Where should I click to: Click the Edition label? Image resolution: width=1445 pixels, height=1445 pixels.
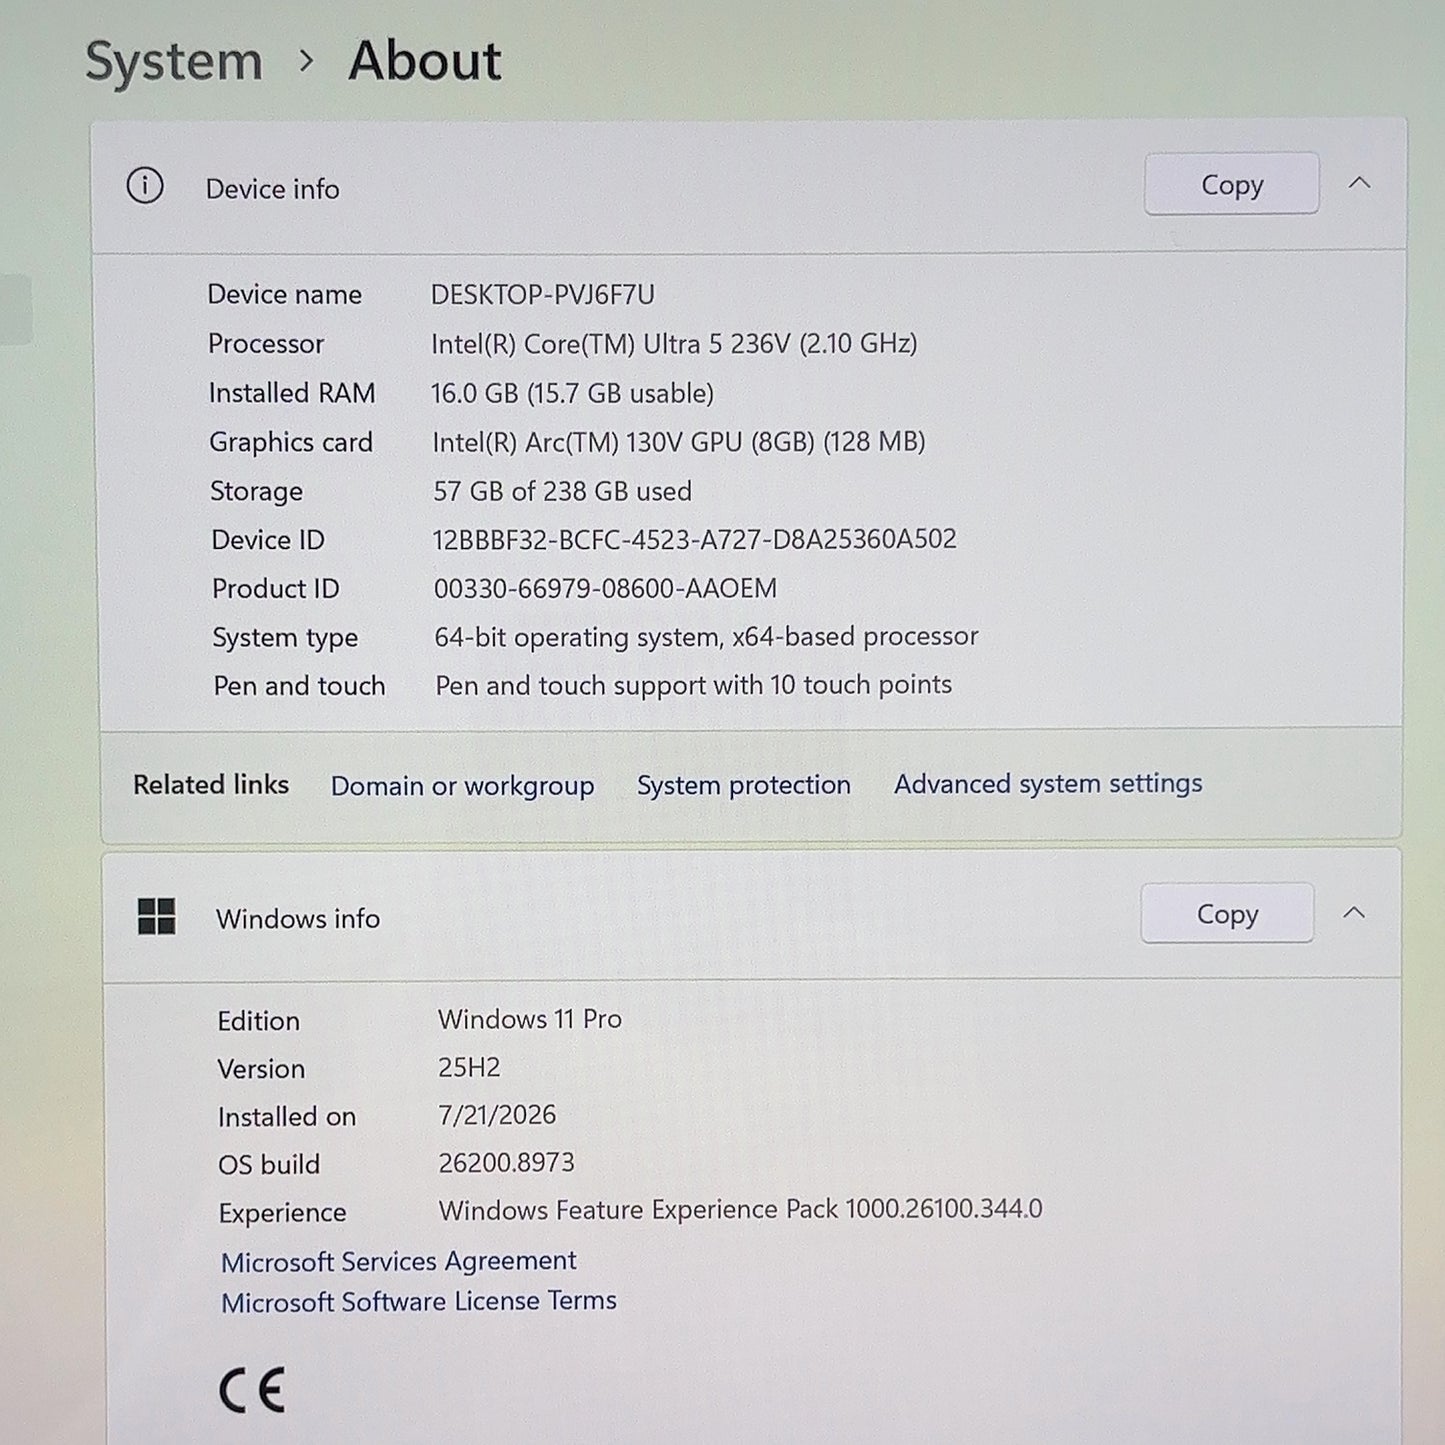(259, 1021)
